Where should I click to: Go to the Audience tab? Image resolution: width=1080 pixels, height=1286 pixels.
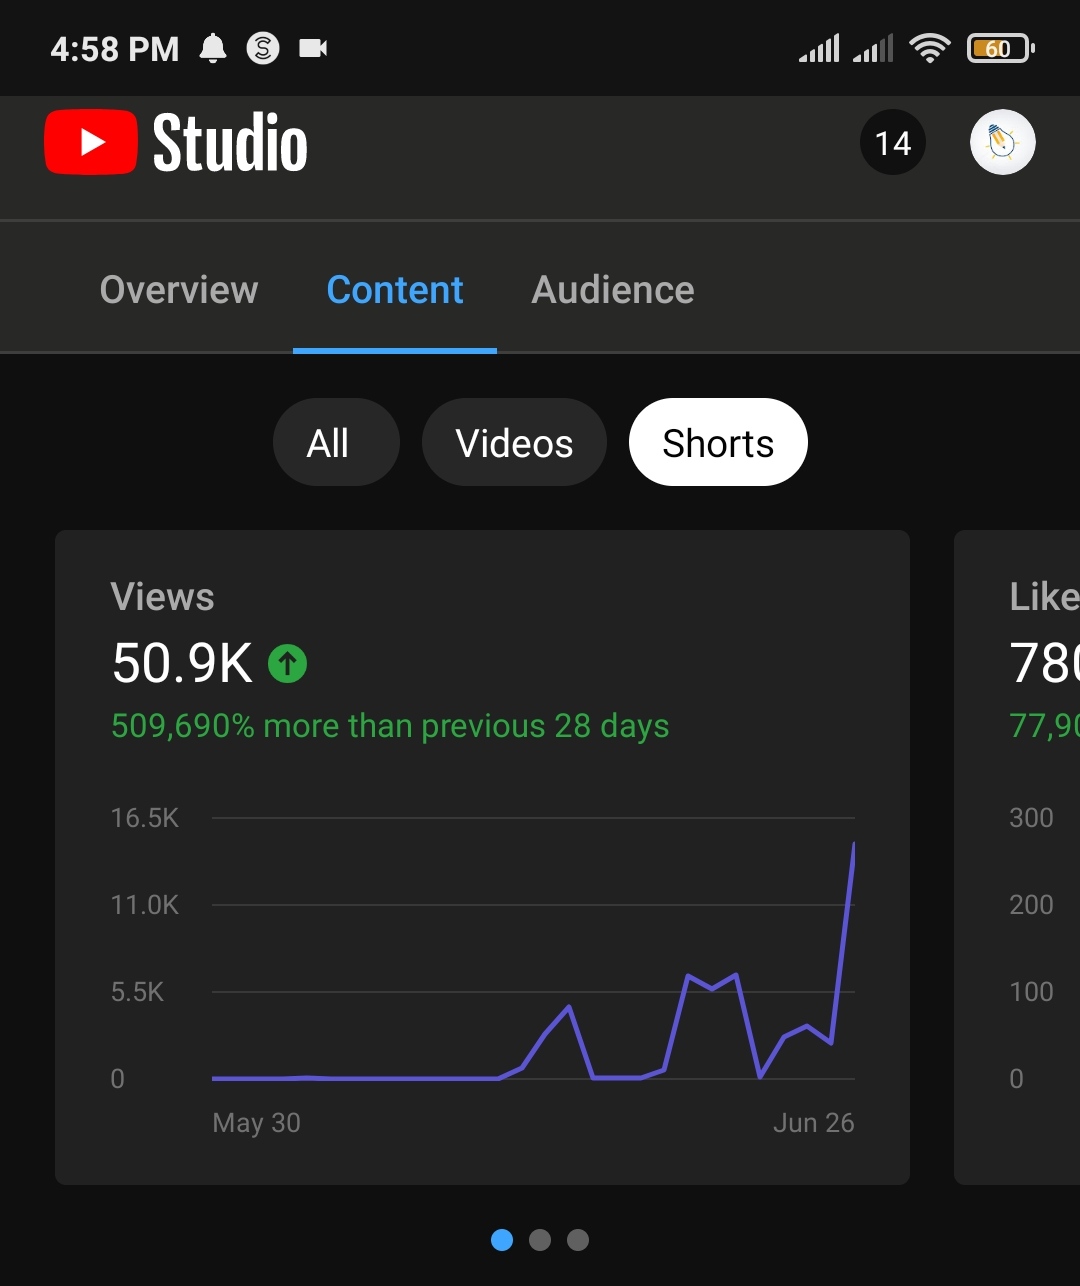click(x=613, y=290)
